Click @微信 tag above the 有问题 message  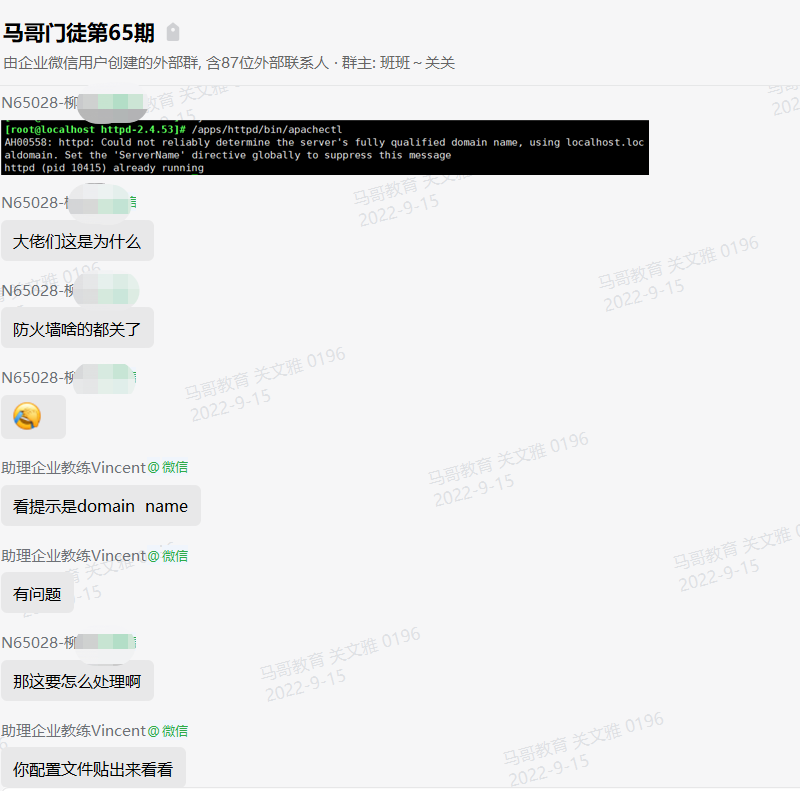[x=168, y=555]
